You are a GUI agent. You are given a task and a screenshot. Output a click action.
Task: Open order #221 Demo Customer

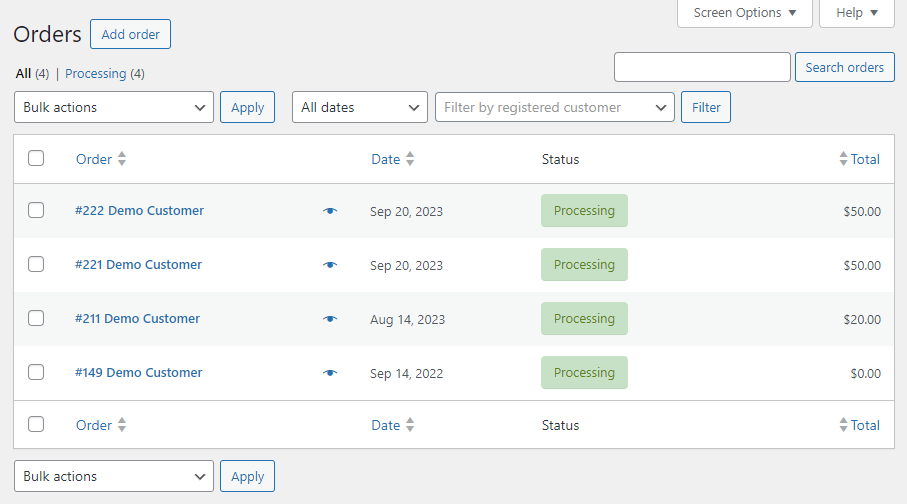[x=138, y=264]
